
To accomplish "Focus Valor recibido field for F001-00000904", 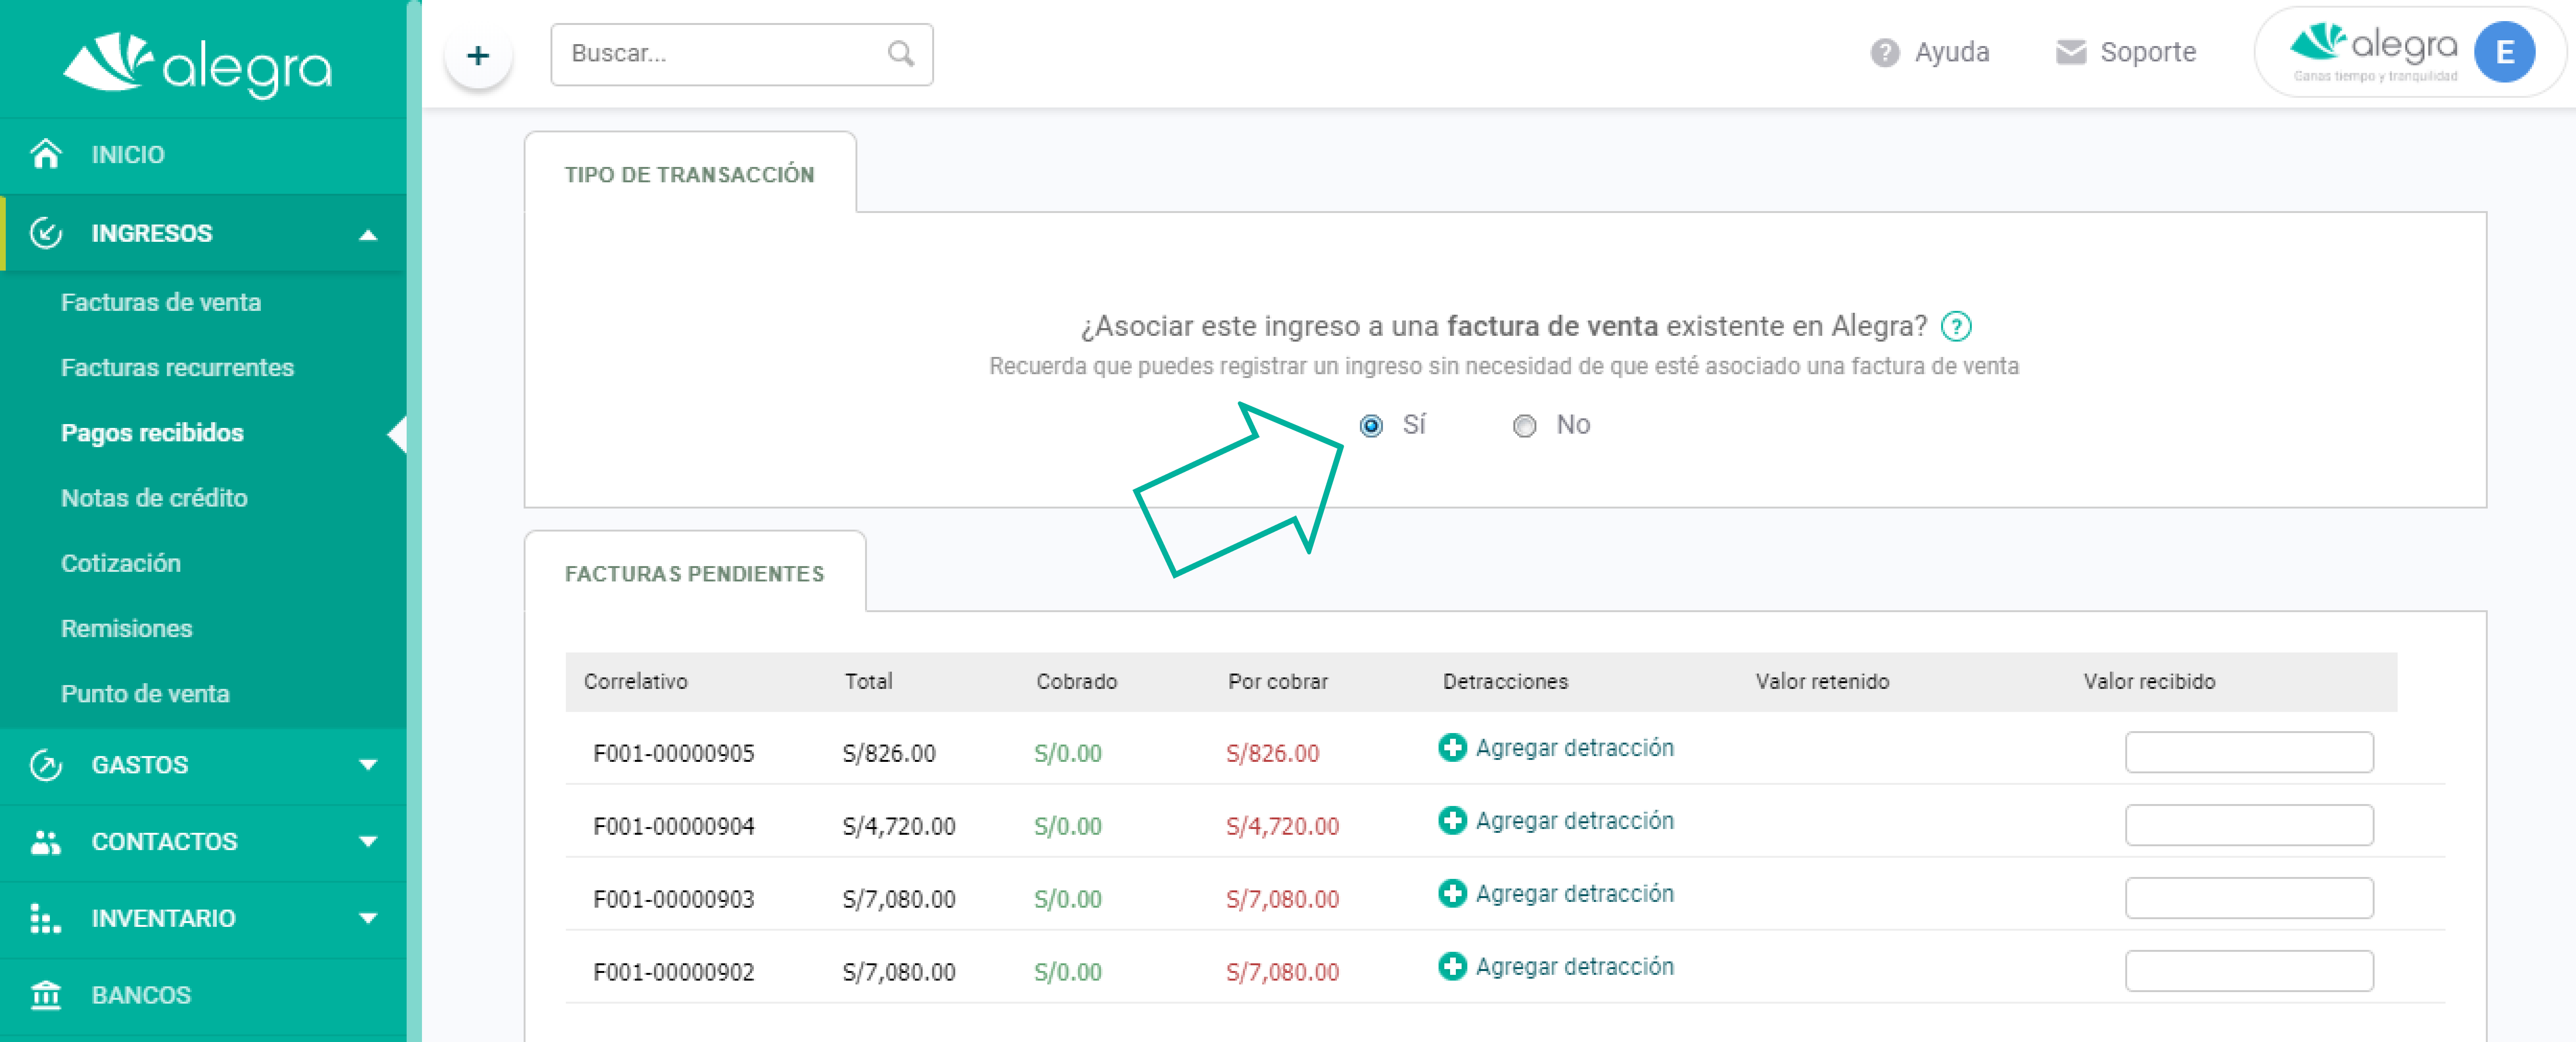I will coord(2248,825).
